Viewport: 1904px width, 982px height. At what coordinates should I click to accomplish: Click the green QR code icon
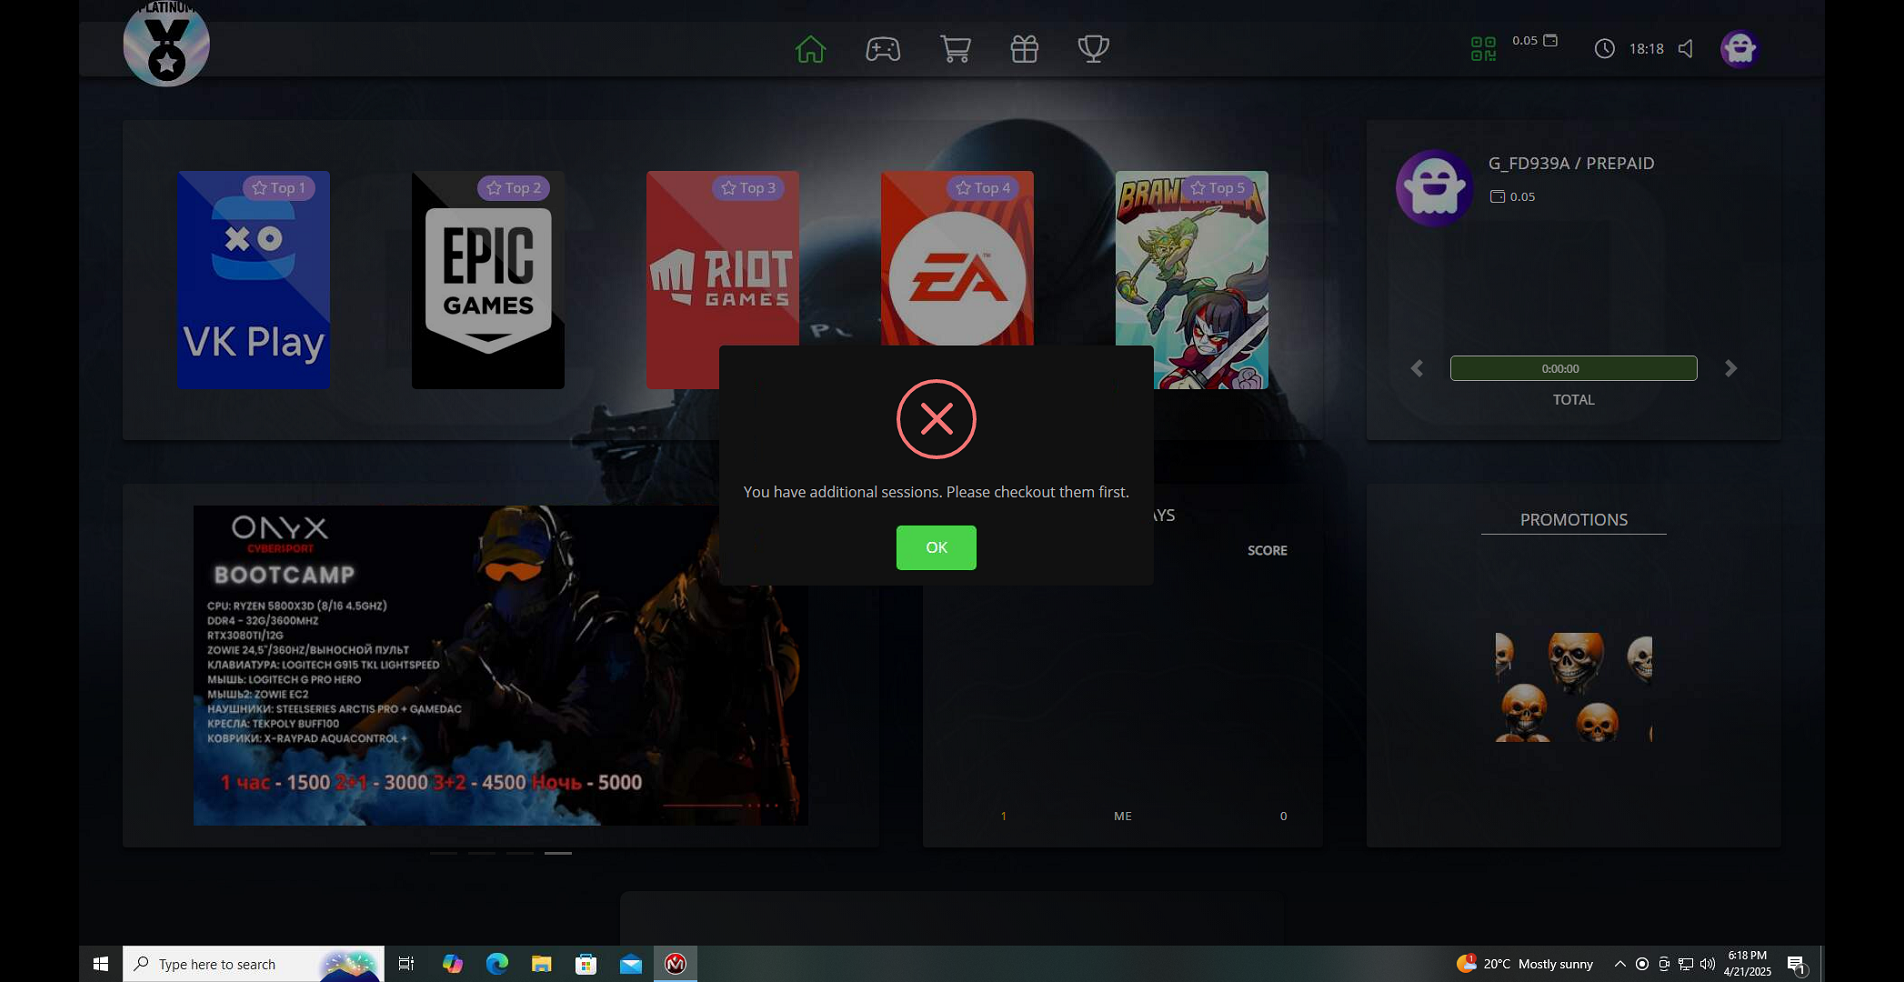coord(1483,49)
